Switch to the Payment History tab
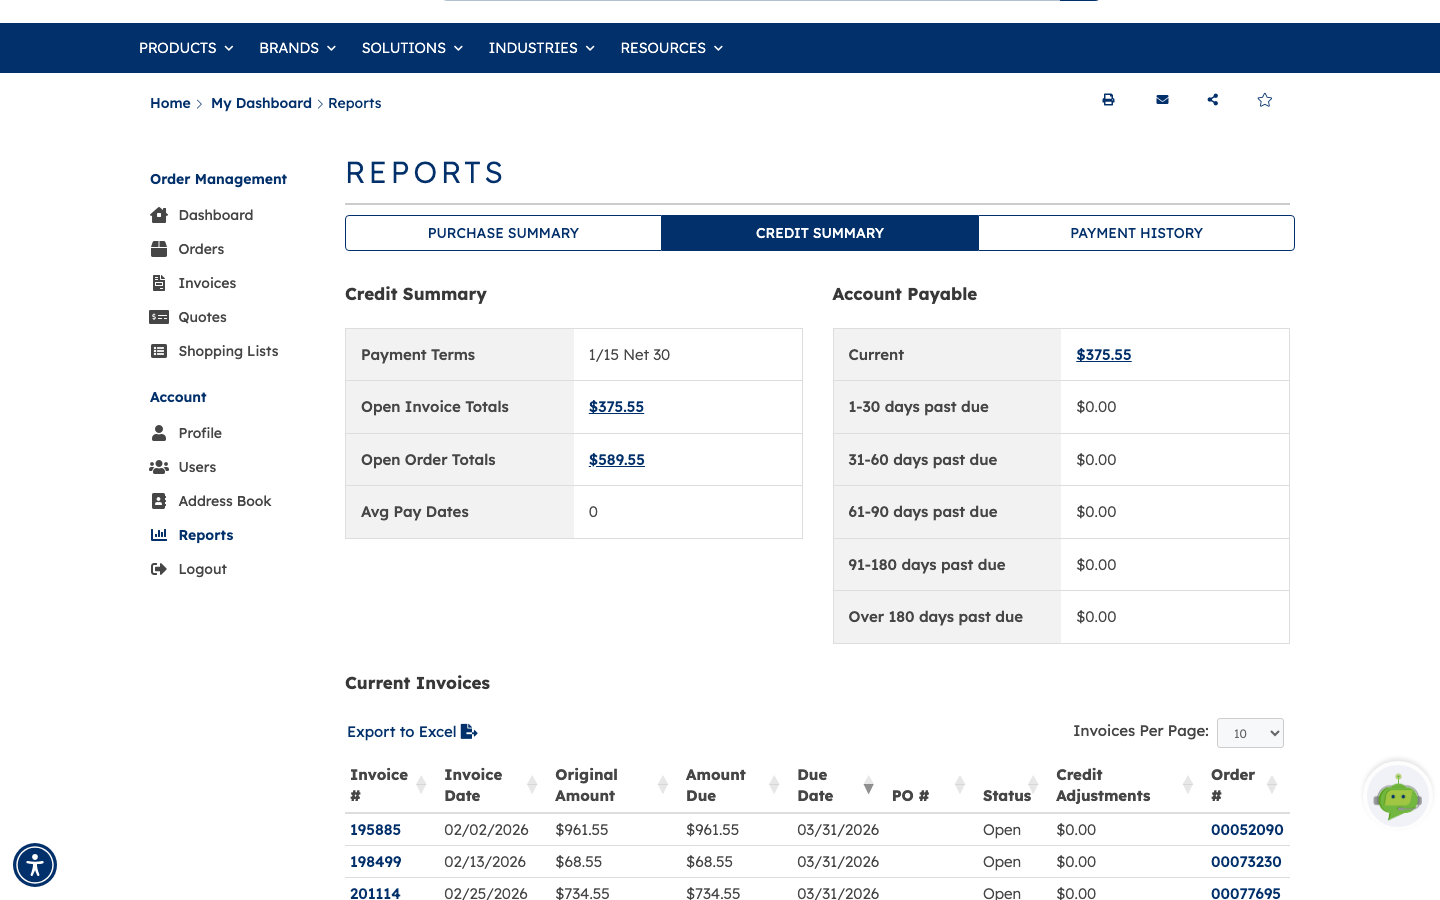Screen dimensions: 1440x900 point(1136,233)
